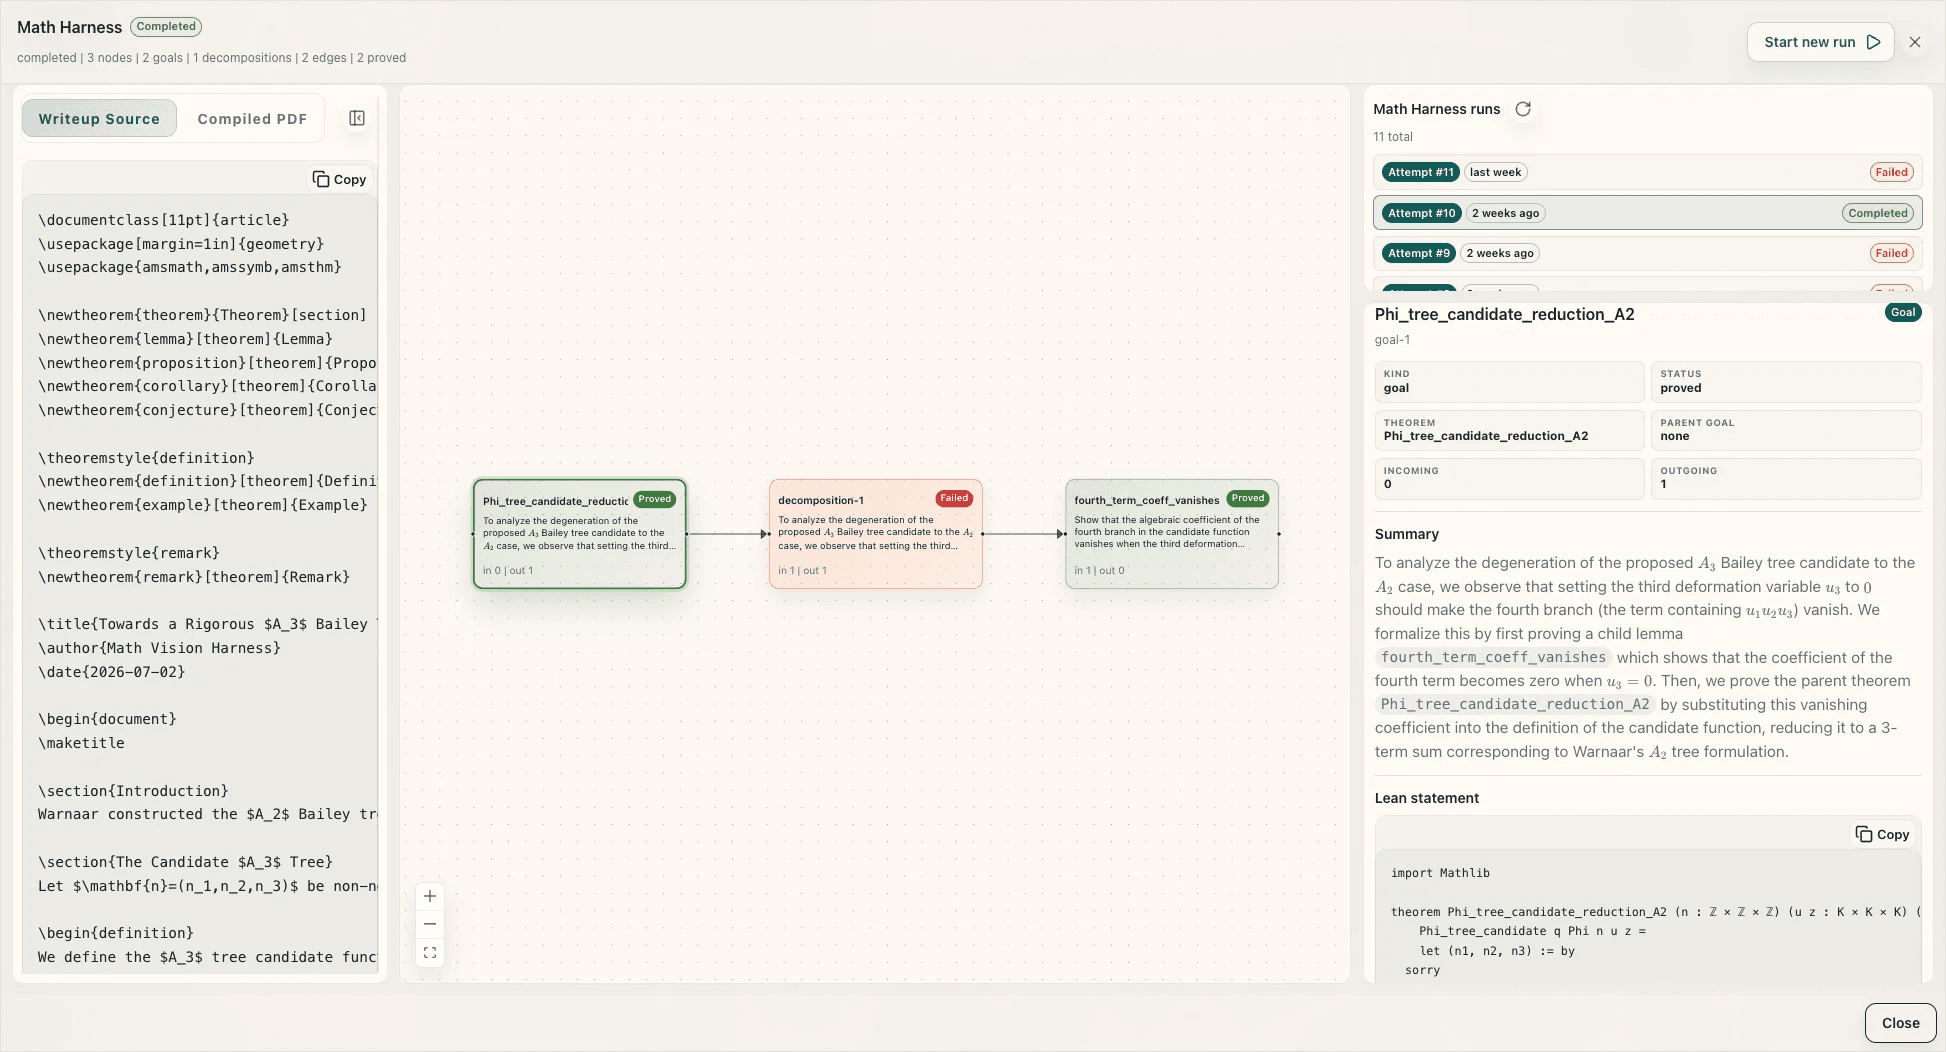
Task: Click the Proved badge on fourth_term_coeff_vanishes node
Action: pyautogui.click(x=1247, y=498)
